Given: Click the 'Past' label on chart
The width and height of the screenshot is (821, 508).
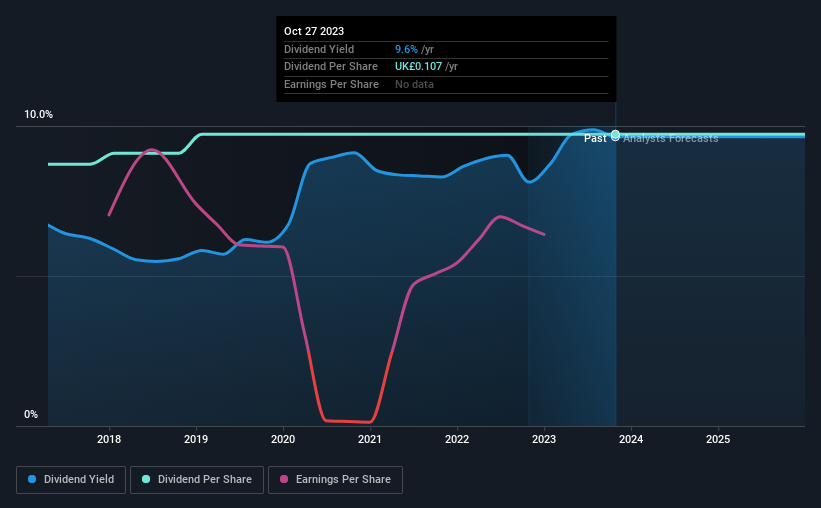Looking at the screenshot, I should [595, 138].
